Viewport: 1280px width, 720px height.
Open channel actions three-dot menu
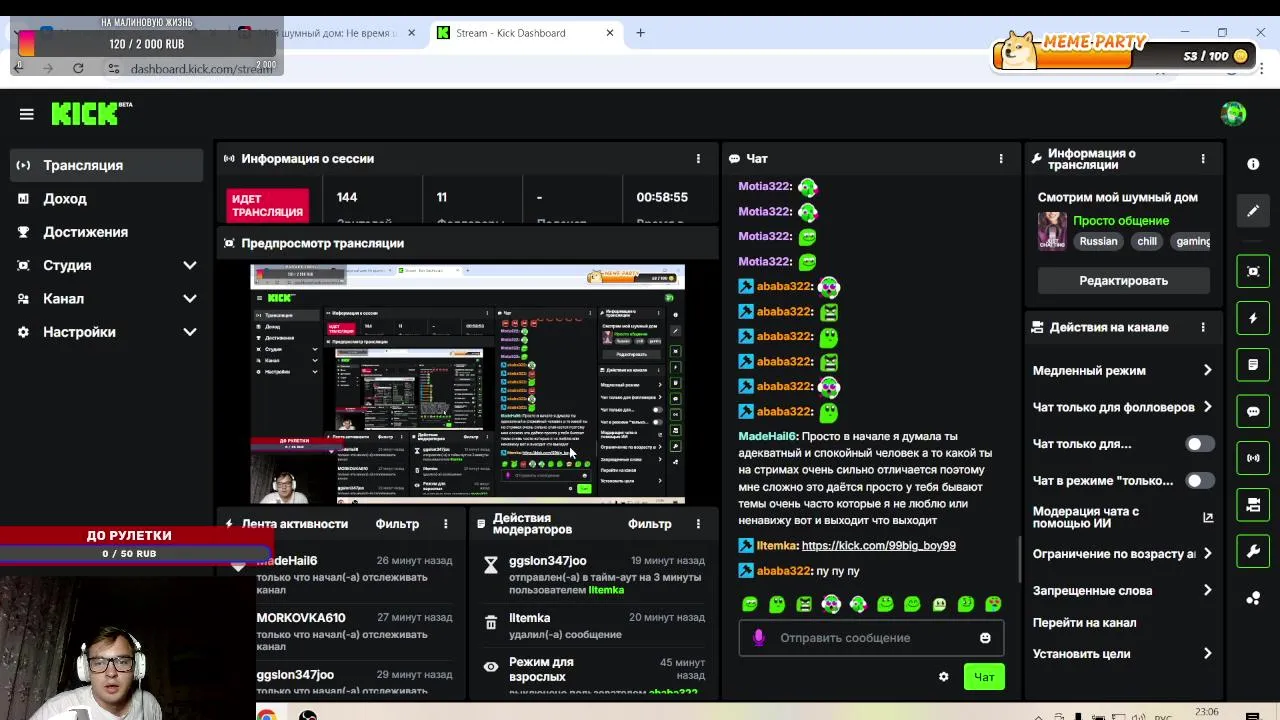[1203, 327]
